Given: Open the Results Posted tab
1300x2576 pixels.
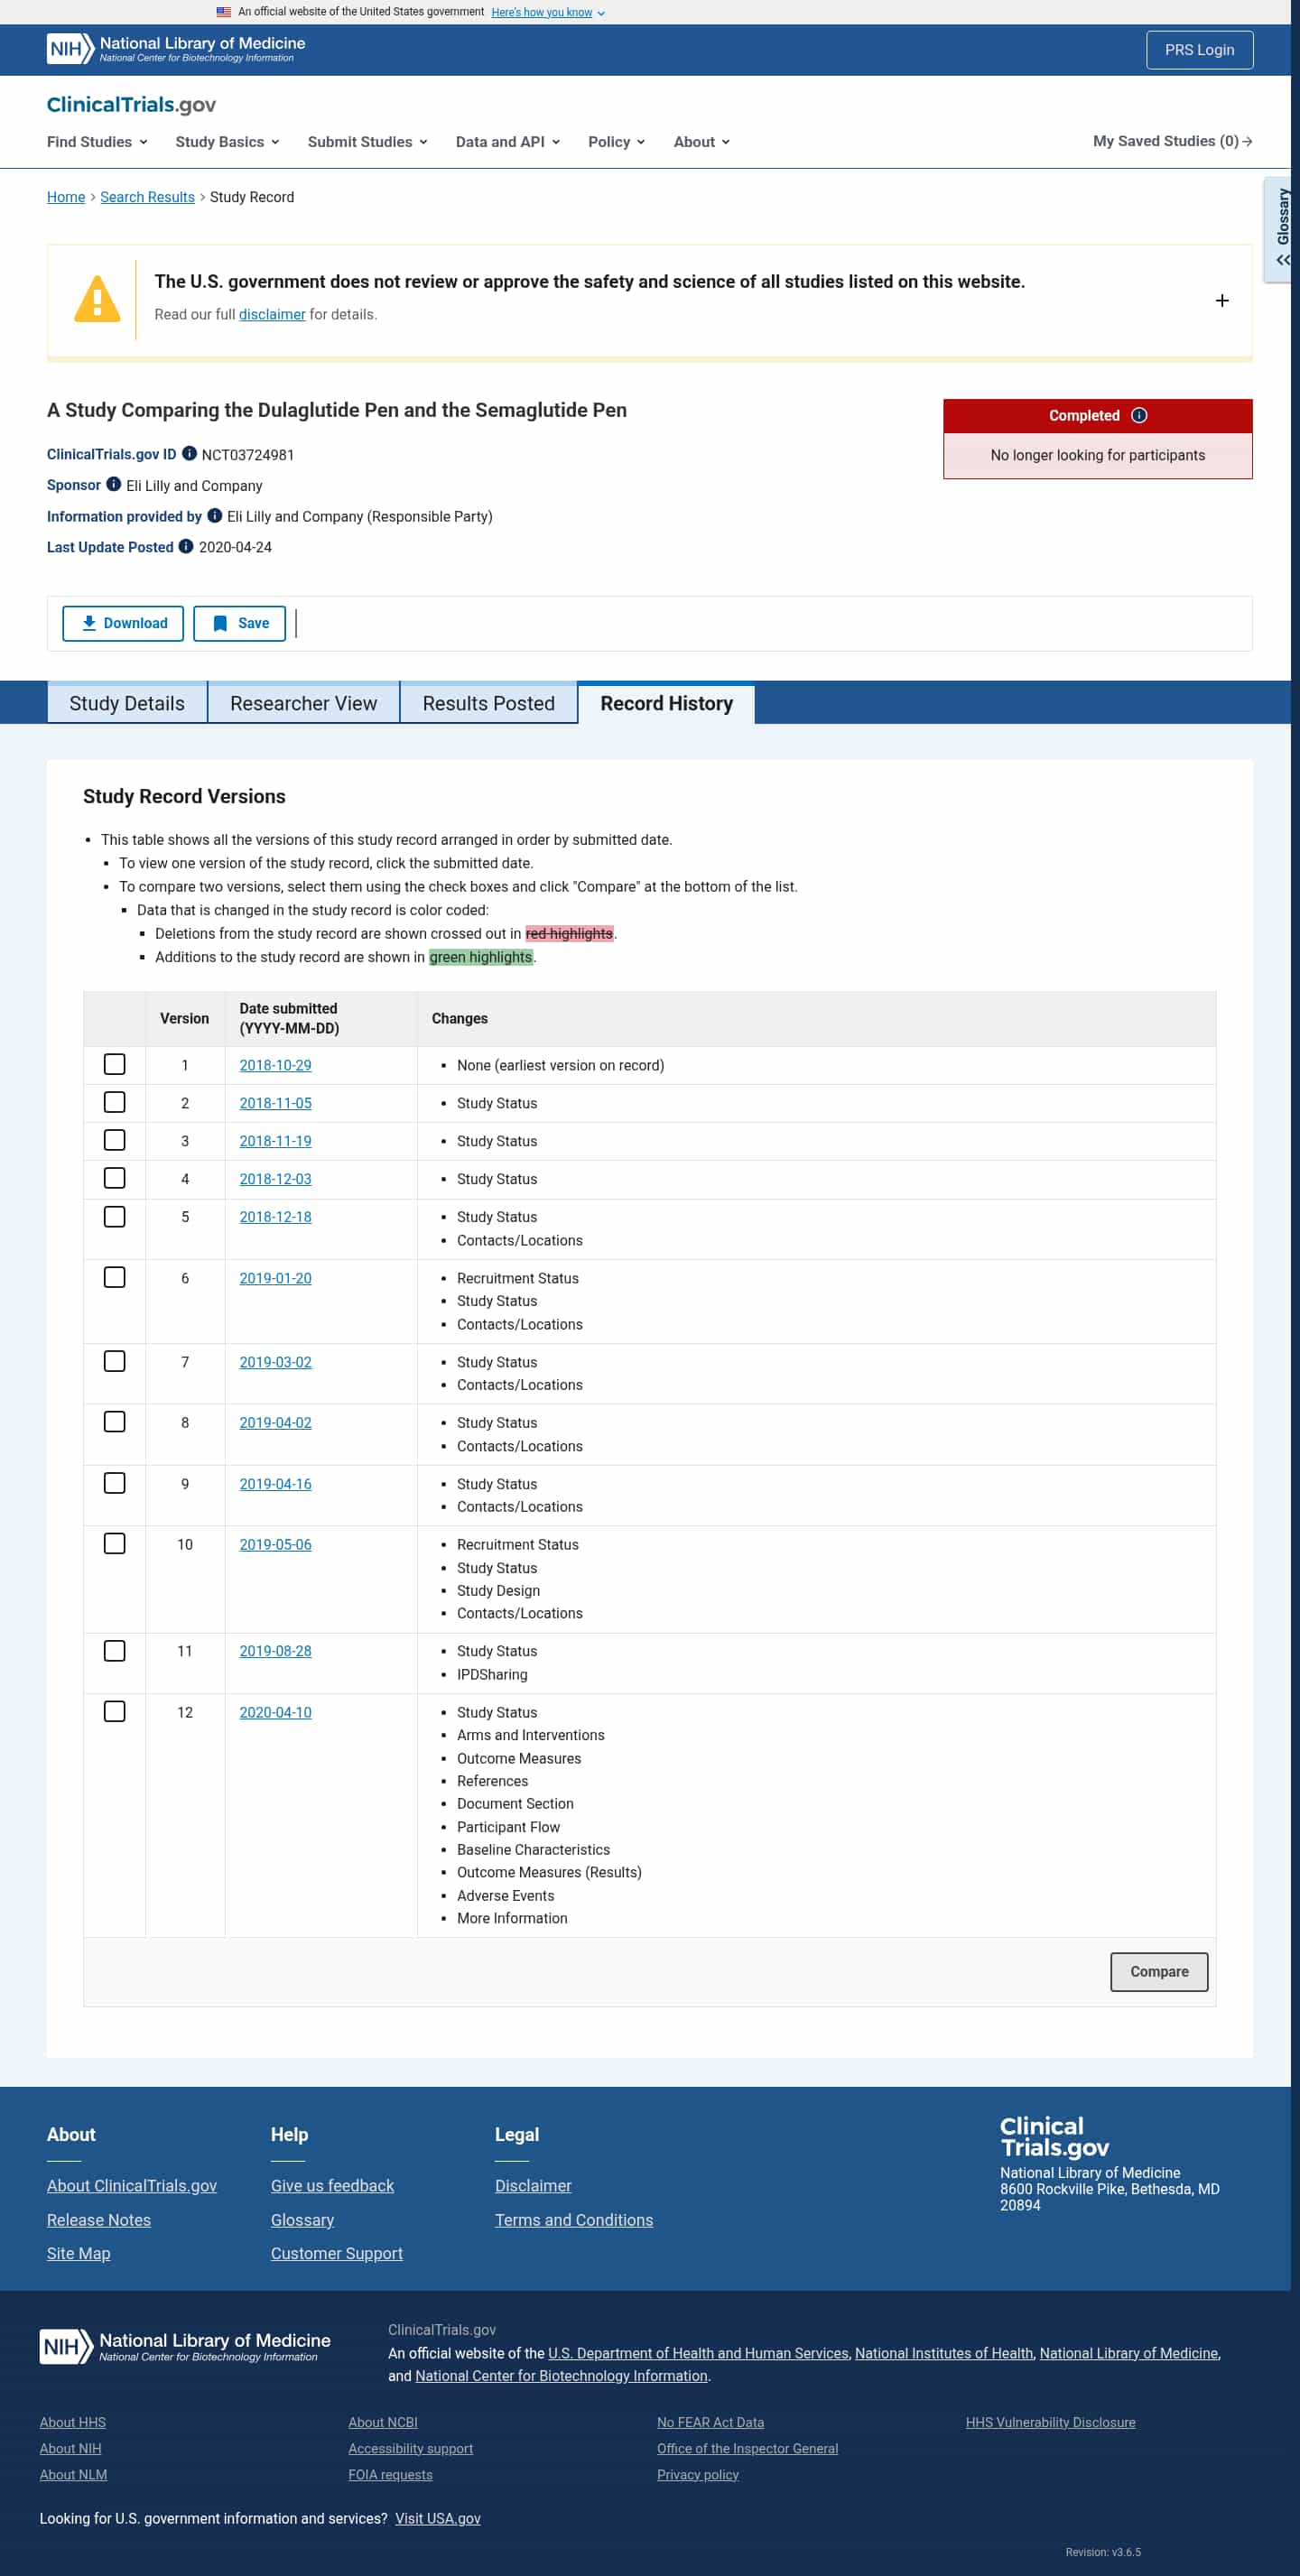Looking at the screenshot, I should 488,703.
